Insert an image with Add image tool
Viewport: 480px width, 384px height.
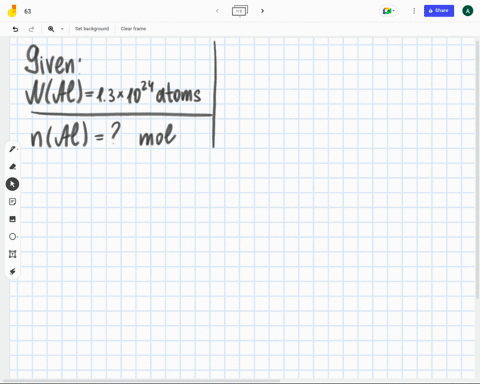click(13, 219)
